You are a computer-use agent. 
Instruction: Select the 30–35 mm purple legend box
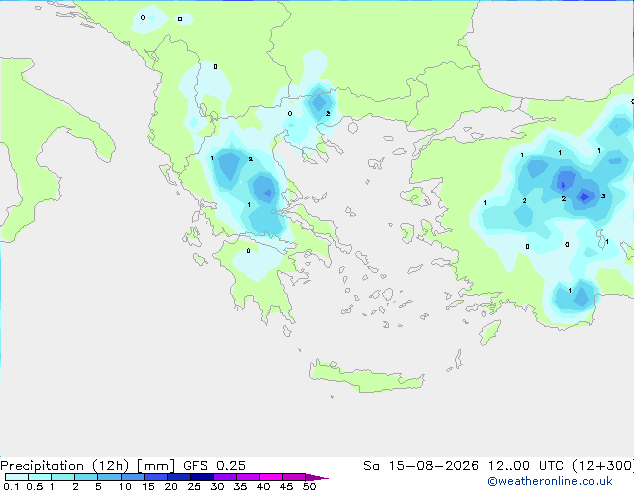(224, 477)
